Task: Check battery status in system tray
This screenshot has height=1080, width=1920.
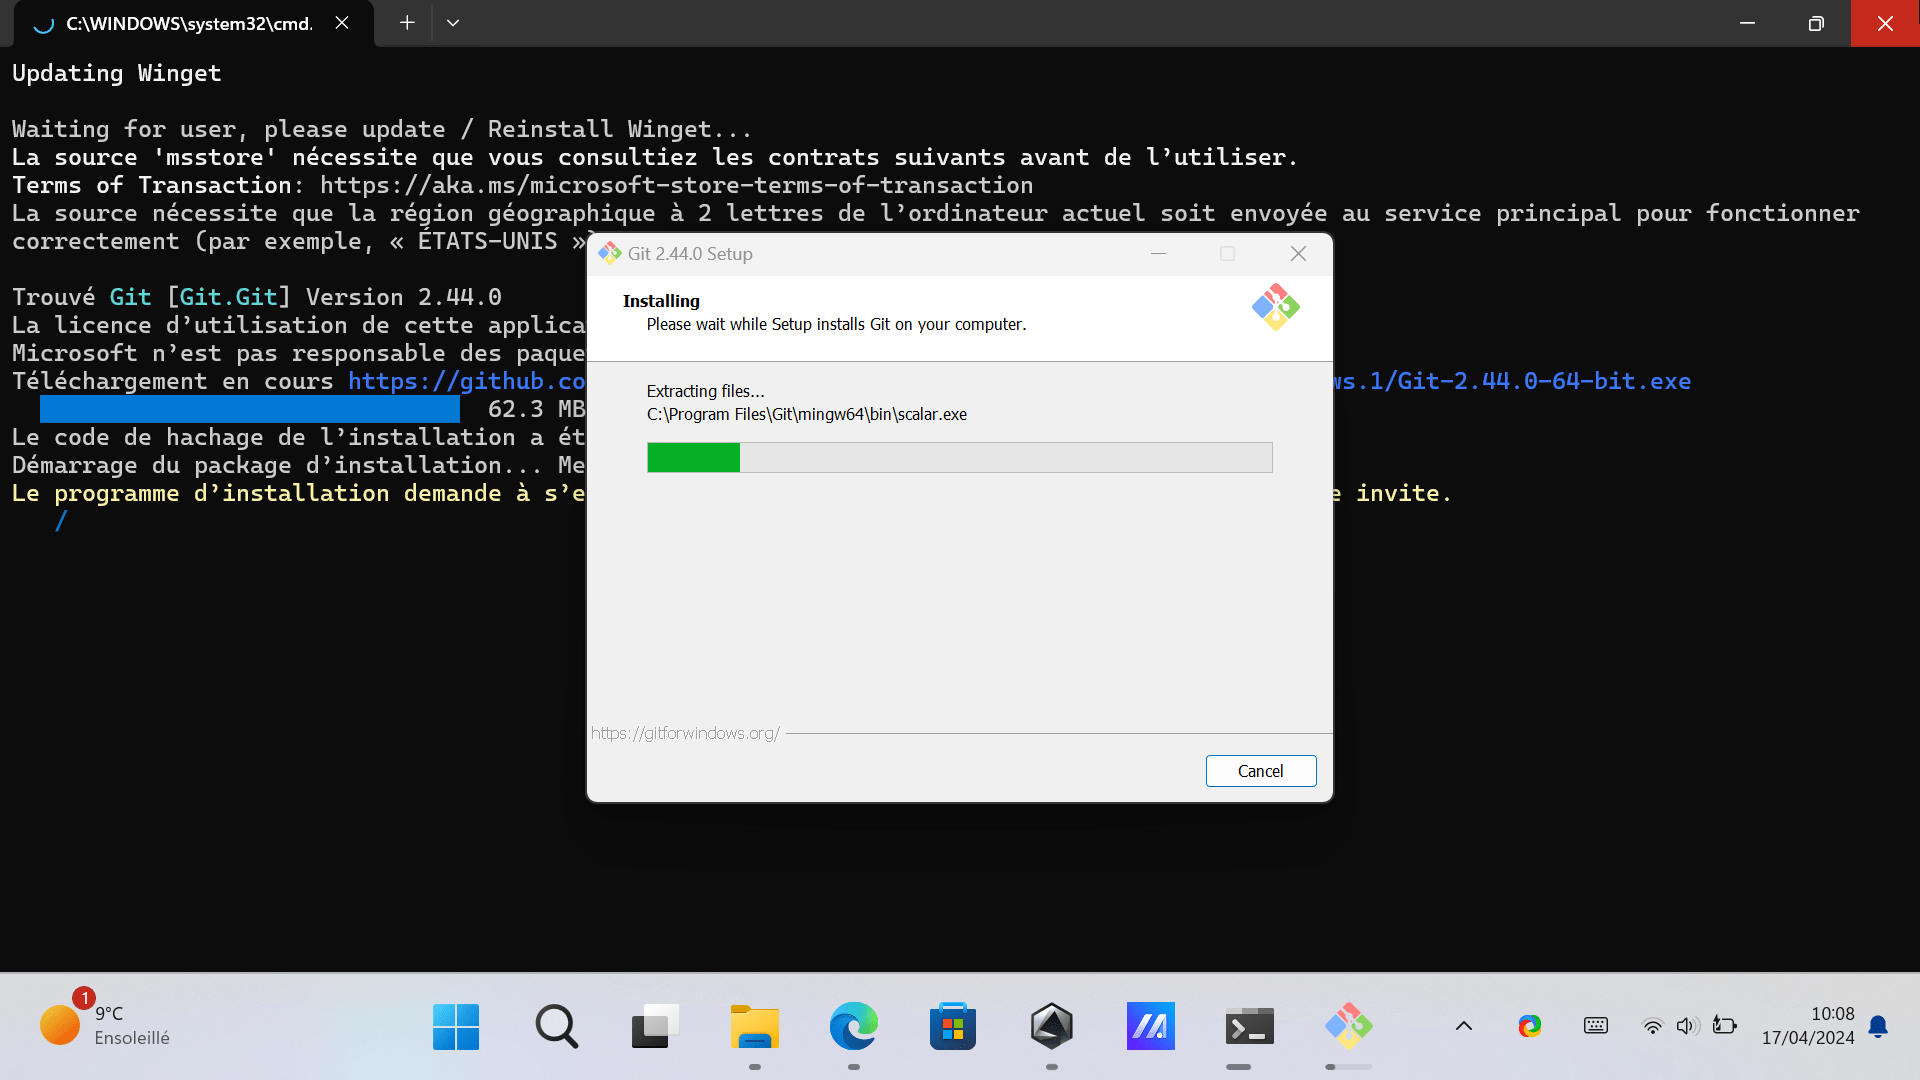Action: click(x=1725, y=1026)
